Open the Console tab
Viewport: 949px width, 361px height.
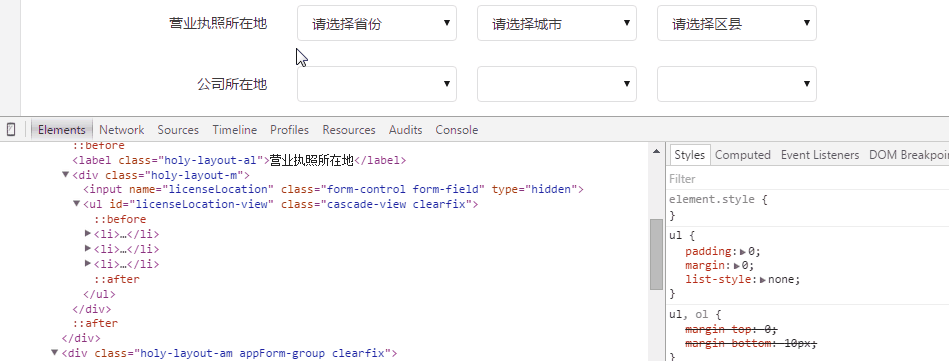457,130
